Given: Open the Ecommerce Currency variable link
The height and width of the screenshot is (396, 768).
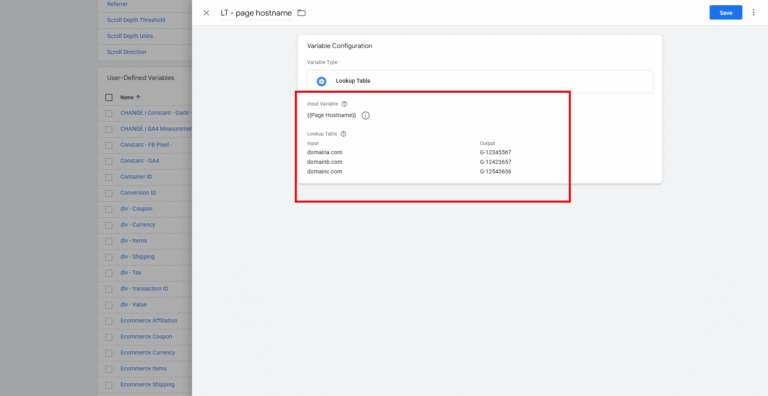Looking at the screenshot, I should point(147,352).
